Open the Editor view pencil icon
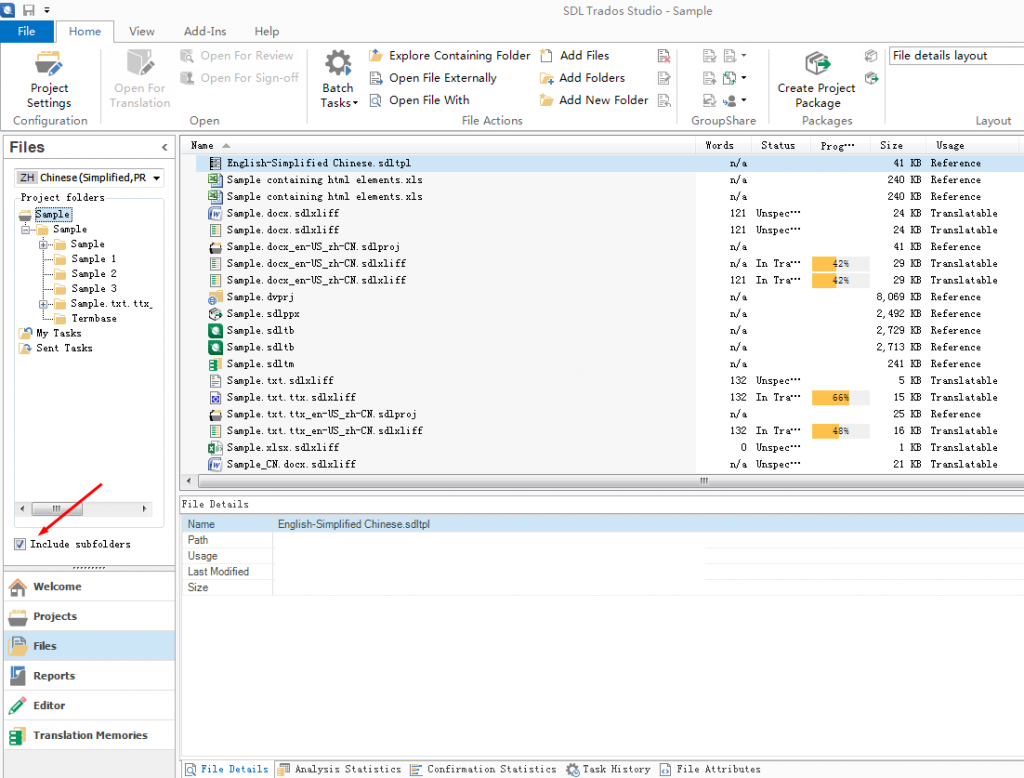The image size is (1024, 778). coord(17,706)
